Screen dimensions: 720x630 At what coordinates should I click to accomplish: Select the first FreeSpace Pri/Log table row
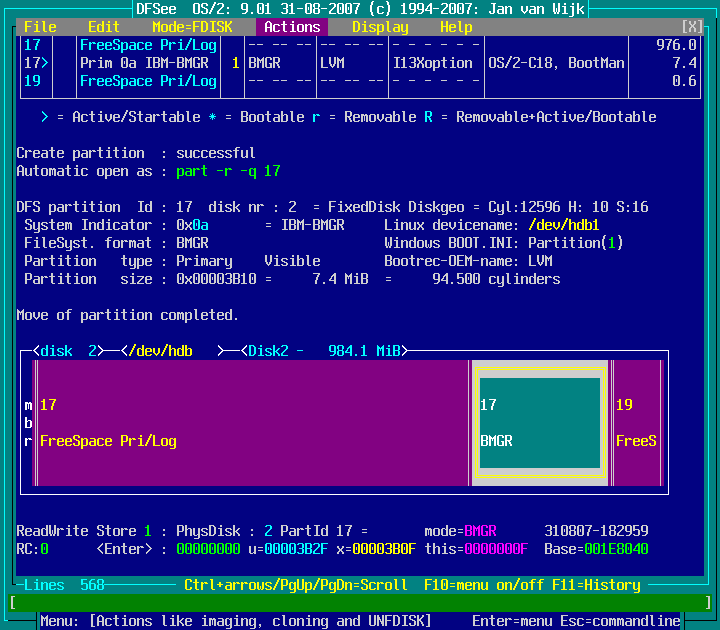(148, 45)
